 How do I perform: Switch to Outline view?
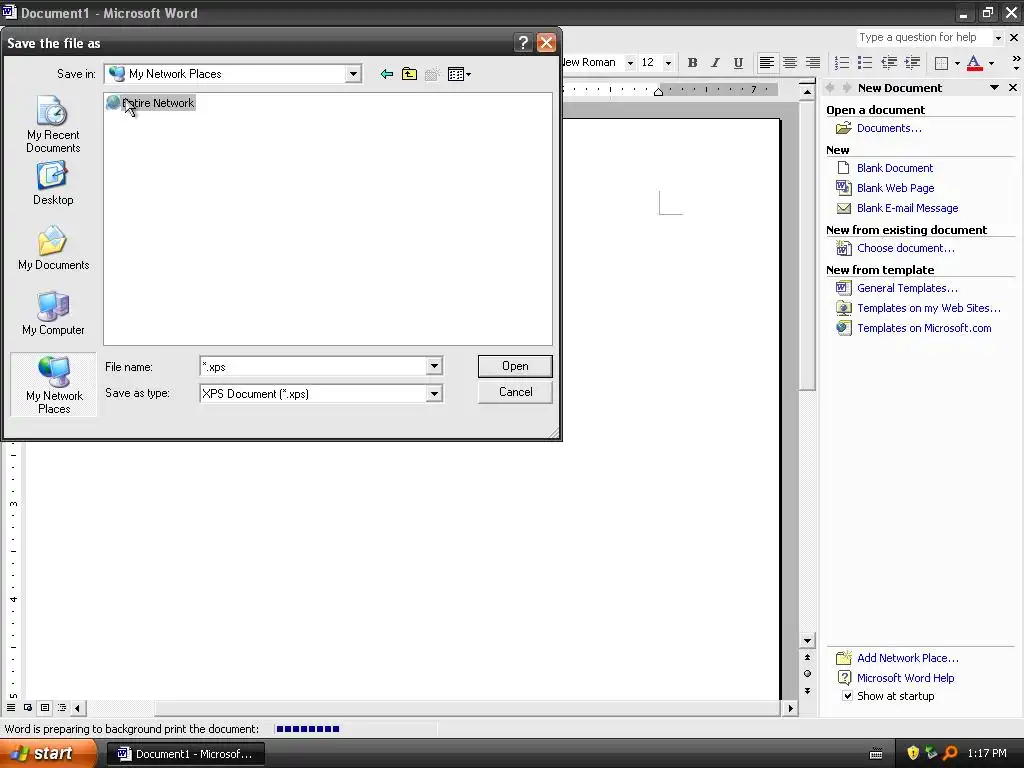click(62, 708)
